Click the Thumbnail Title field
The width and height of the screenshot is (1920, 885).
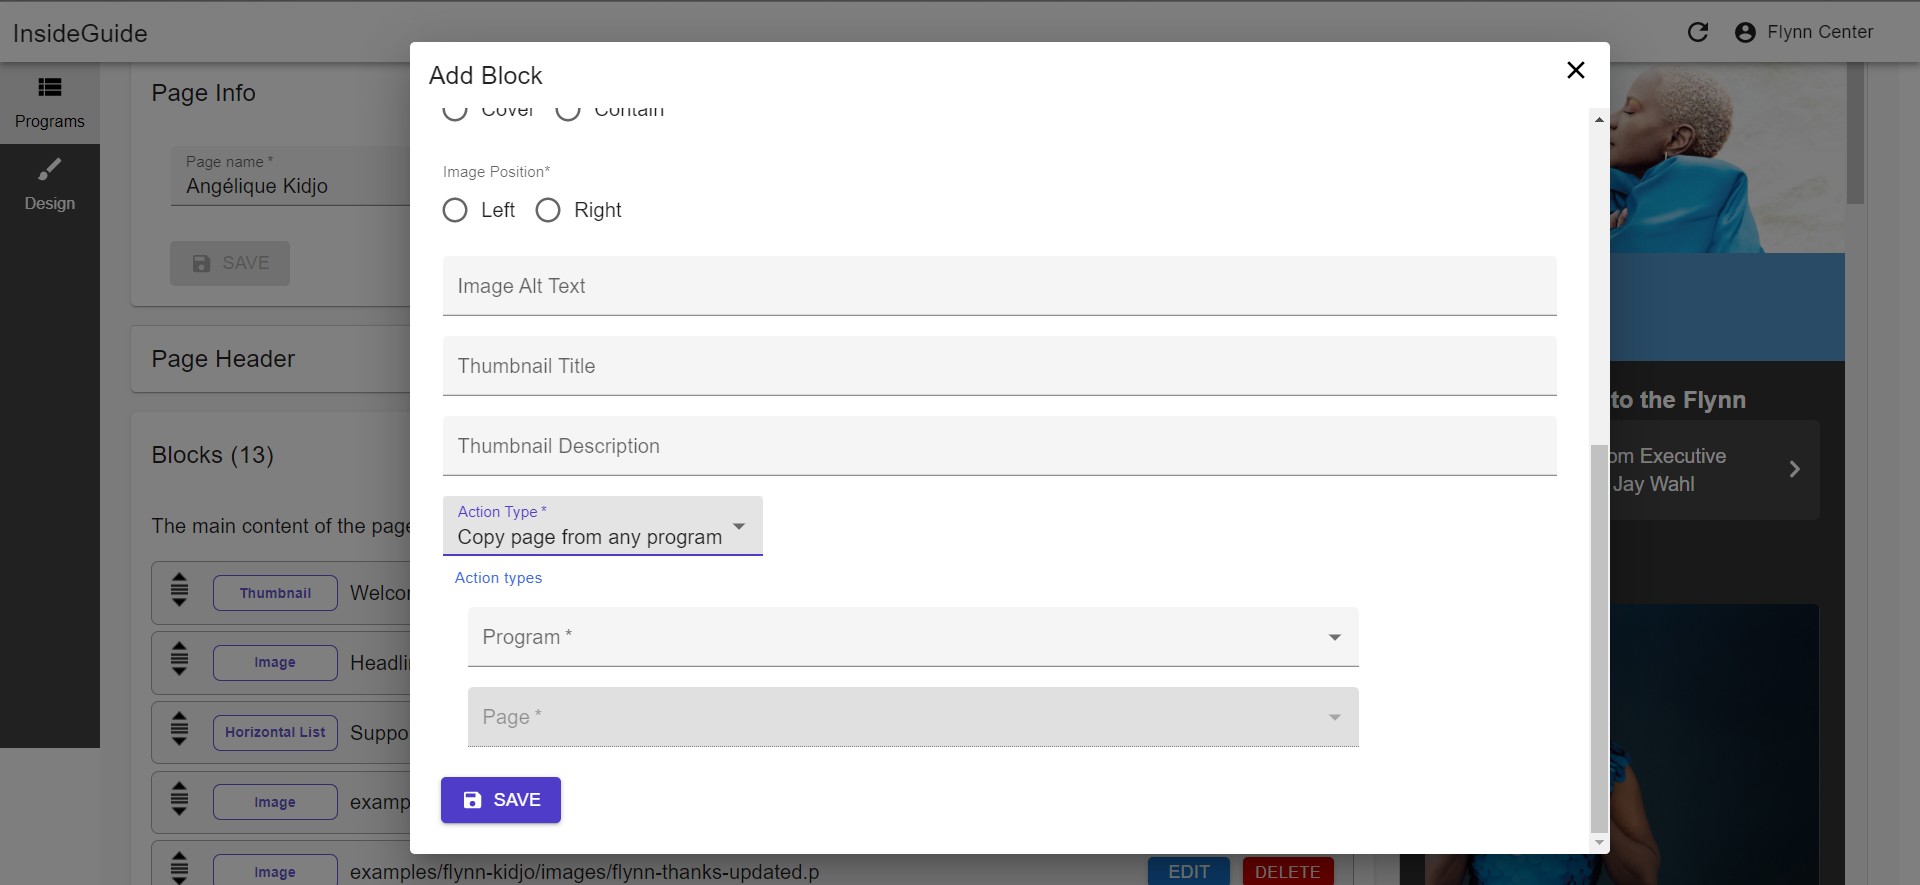pos(999,366)
